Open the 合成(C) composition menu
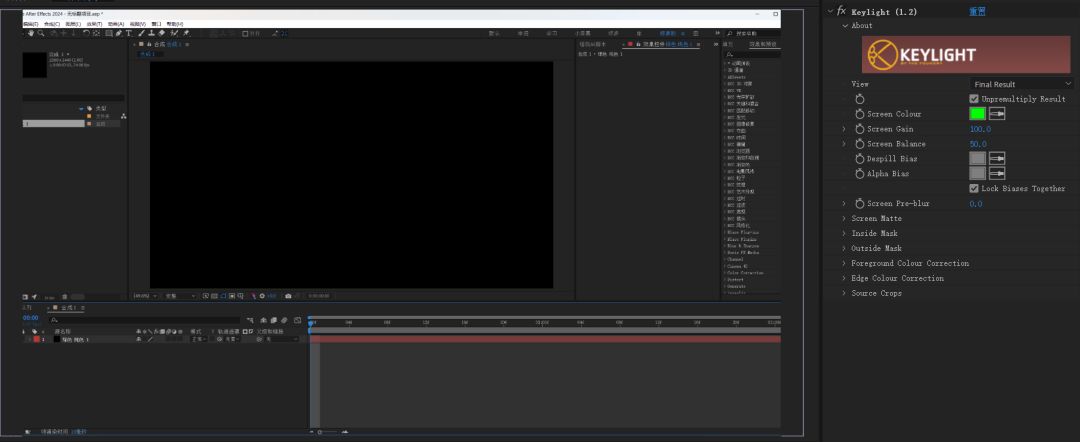The image size is (1080, 442). [x=51, y=23]
